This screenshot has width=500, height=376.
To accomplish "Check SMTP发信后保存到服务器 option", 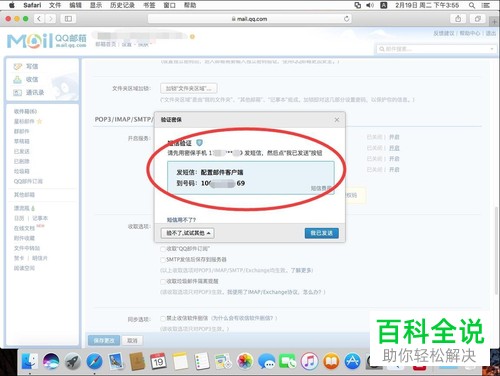I will click(163, 259).
